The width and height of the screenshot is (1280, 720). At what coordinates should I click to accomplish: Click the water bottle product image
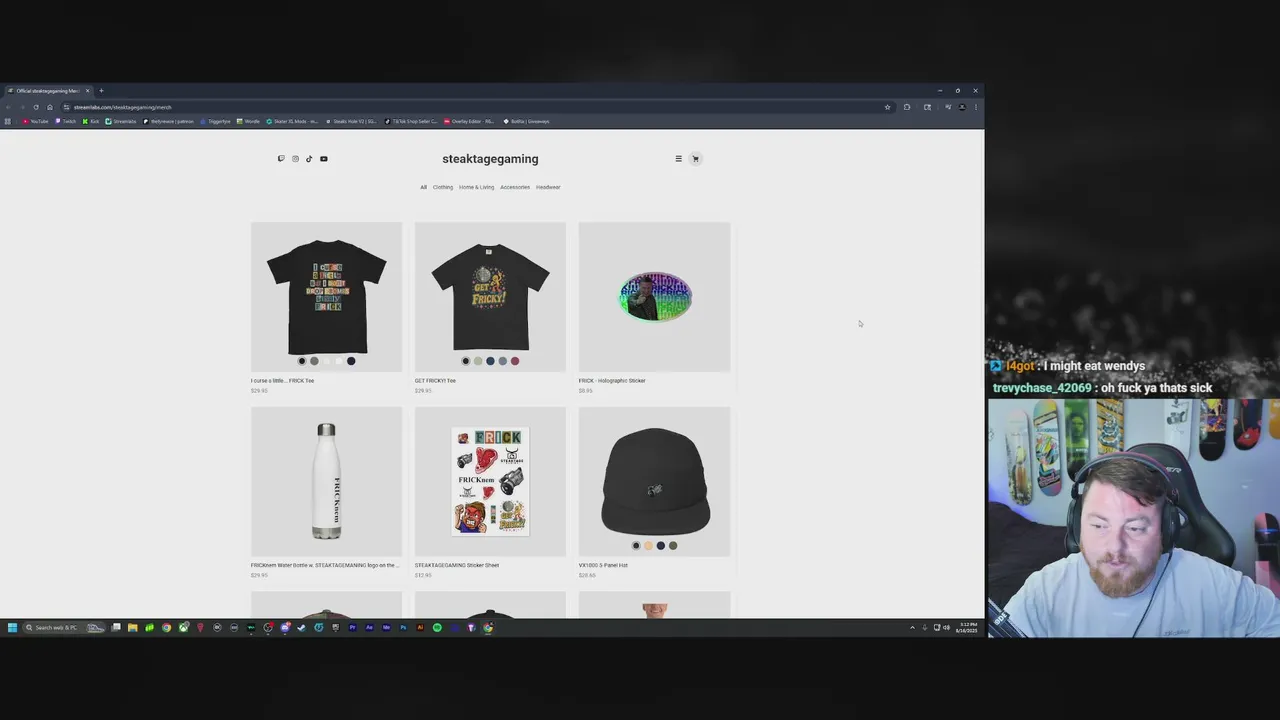(326, 481)
